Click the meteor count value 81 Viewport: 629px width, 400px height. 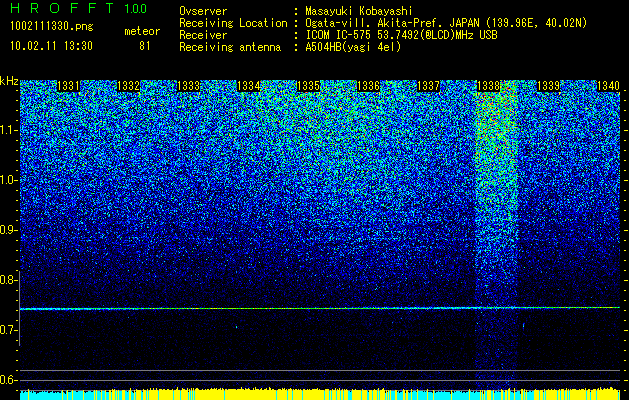145,46
